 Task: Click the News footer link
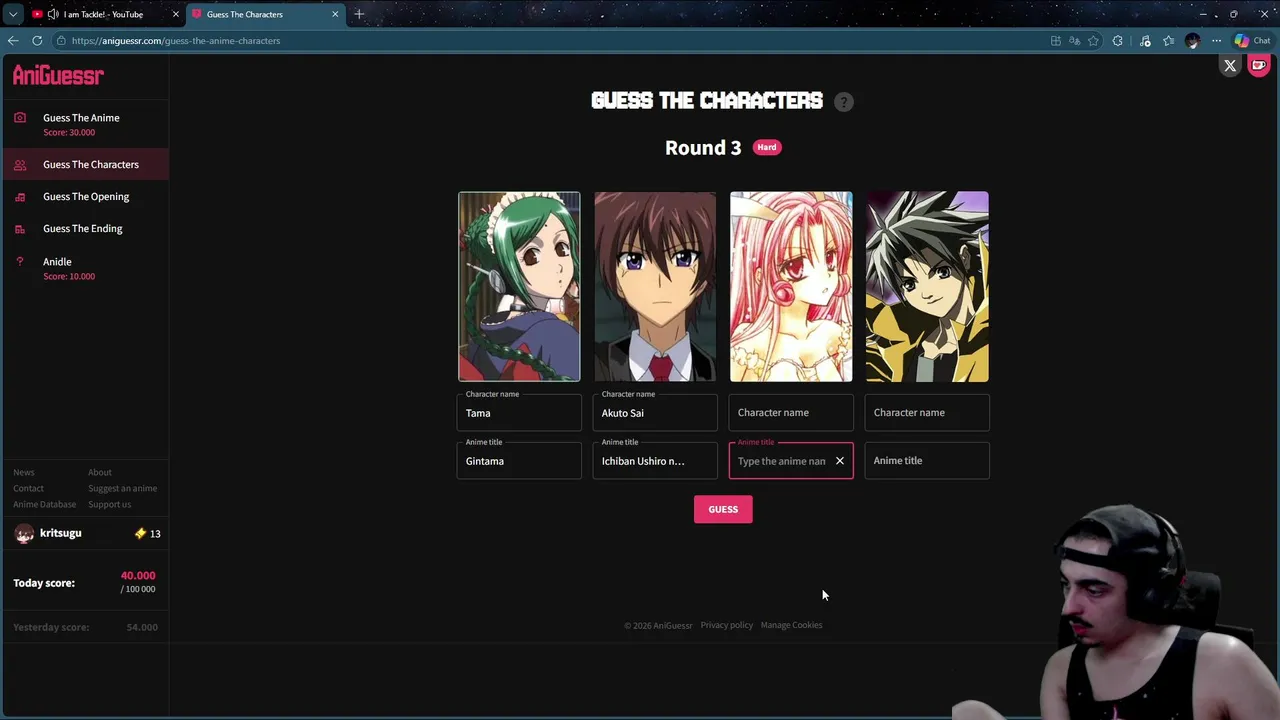pos(24,473)
